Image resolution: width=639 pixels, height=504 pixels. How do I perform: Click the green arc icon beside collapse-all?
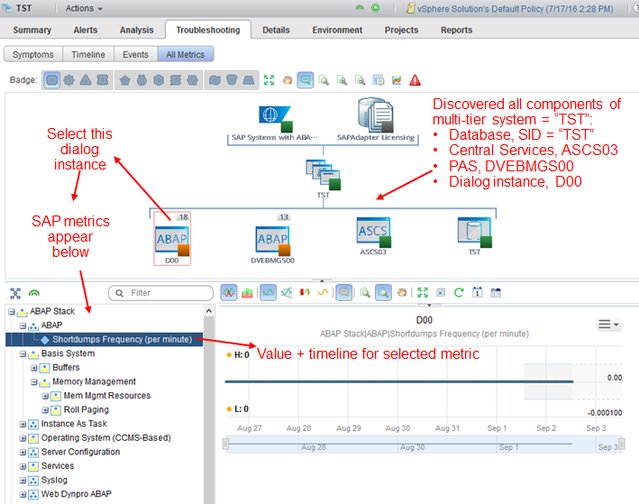(34, 293)
